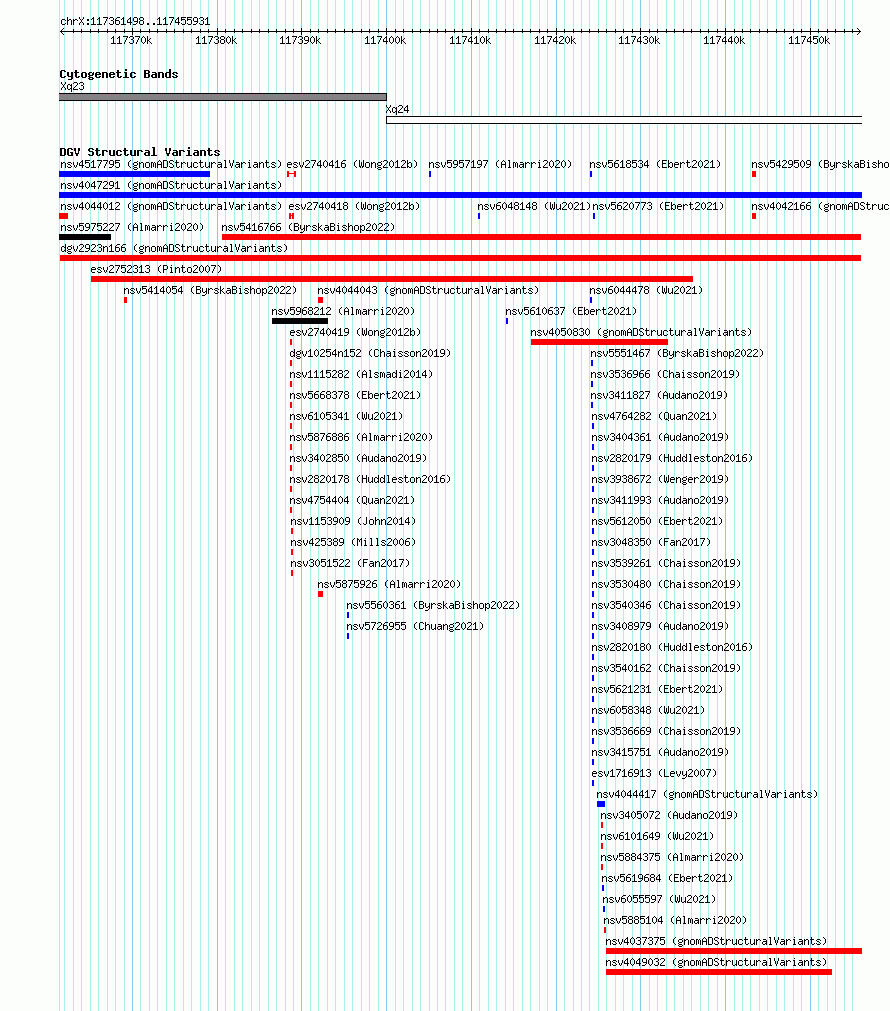The image size is (890, 1011).
Task: Select nsv2820178 (Huddleston2016) label
Action: 370,479
